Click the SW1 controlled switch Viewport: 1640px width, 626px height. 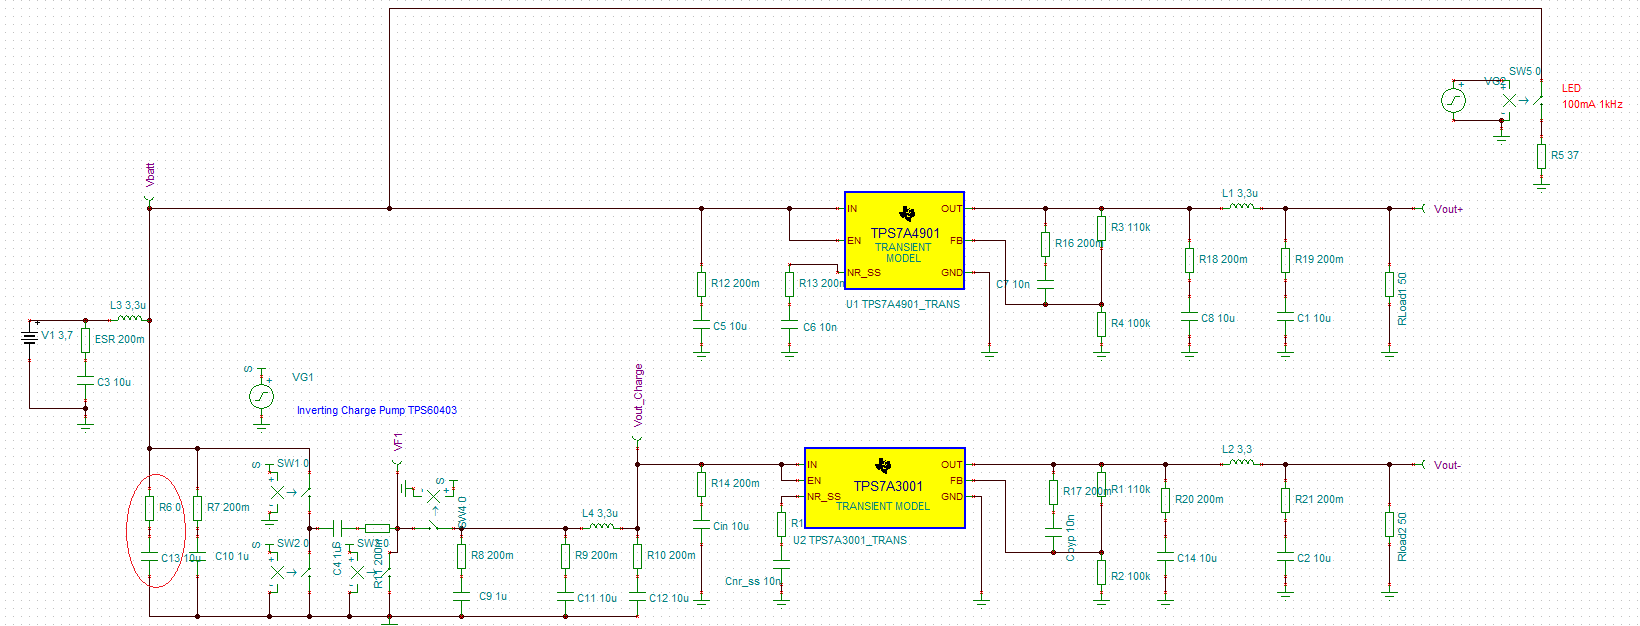pyautogui.click(x=290, y=492)
